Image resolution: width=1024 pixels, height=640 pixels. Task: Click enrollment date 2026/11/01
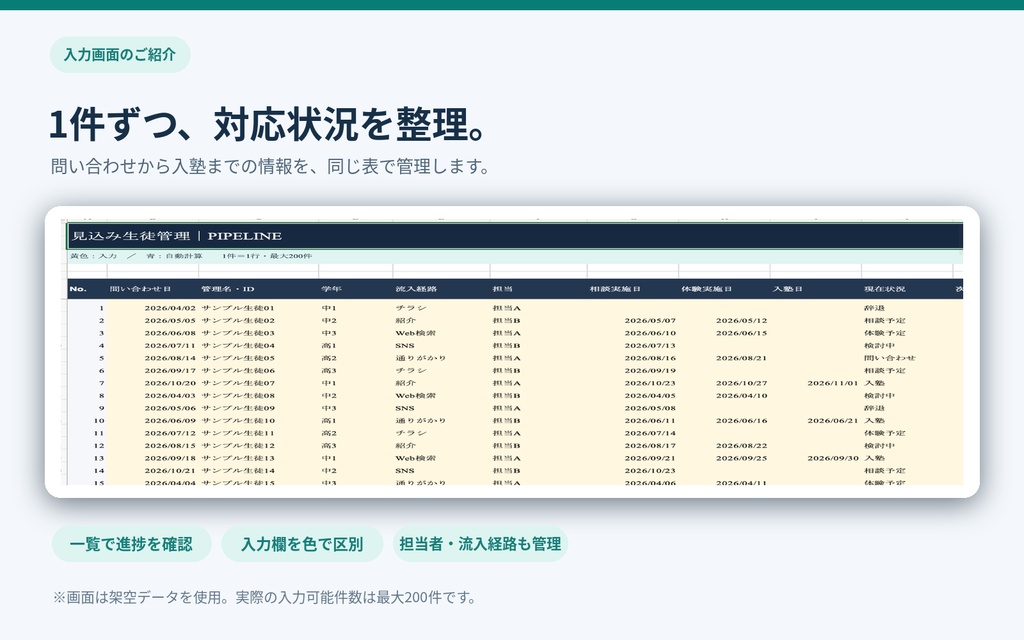(833, 383)
